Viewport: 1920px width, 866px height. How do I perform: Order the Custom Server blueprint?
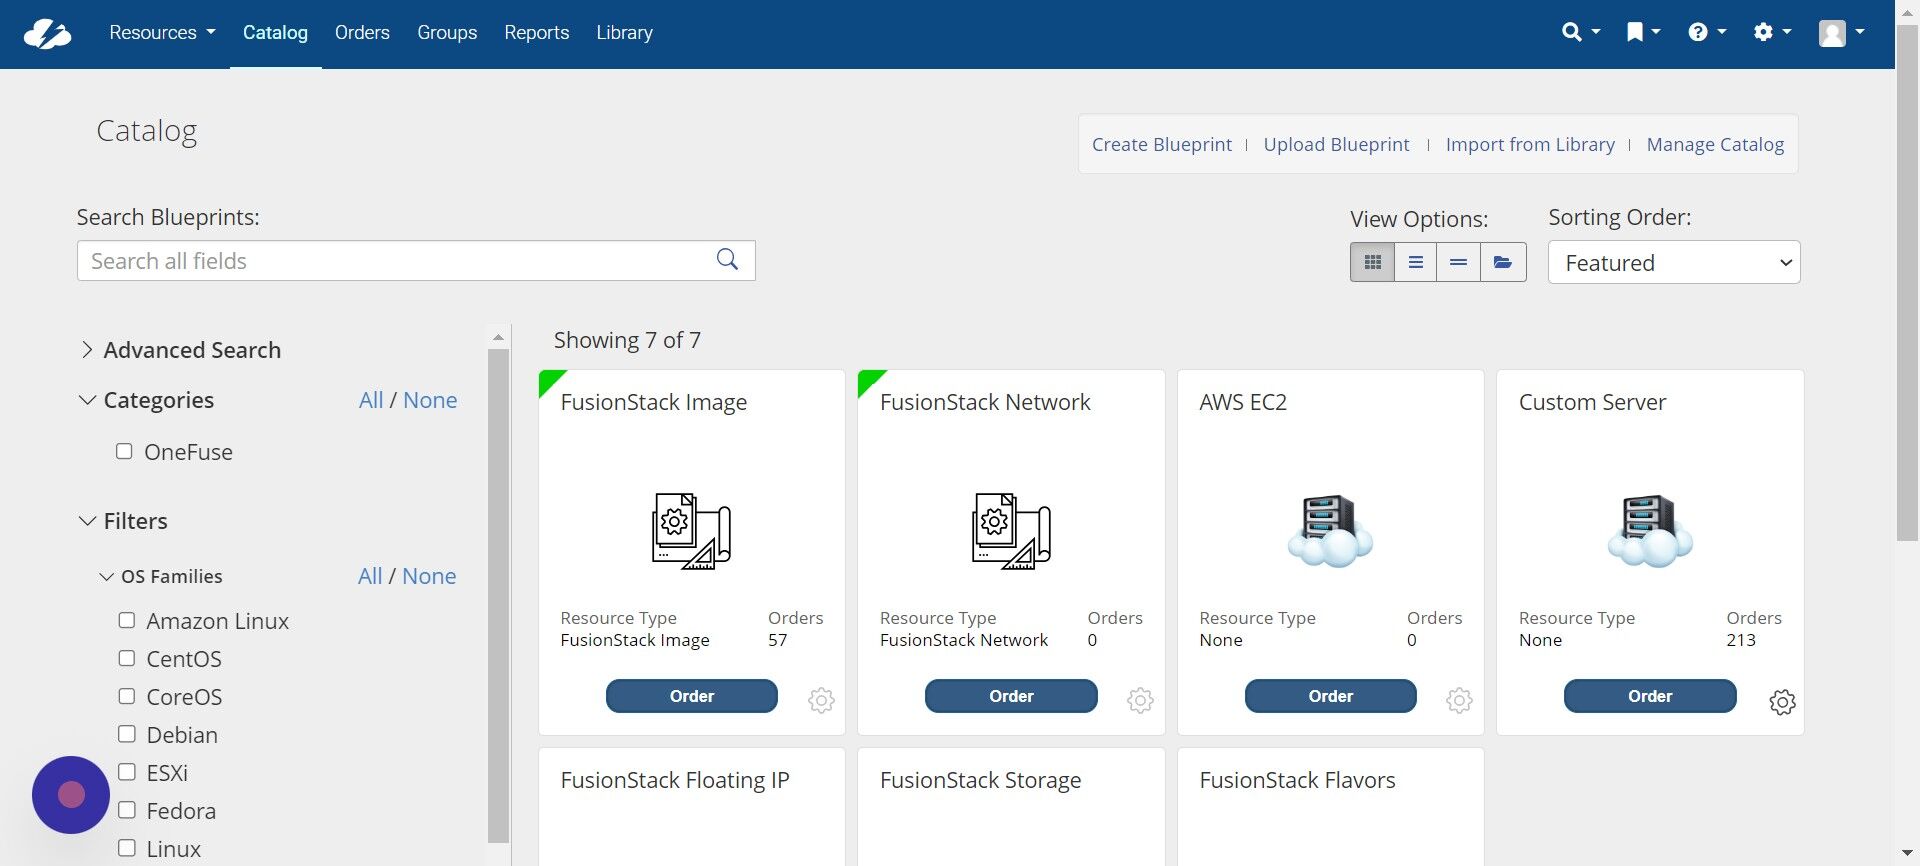click(1650, 696)
